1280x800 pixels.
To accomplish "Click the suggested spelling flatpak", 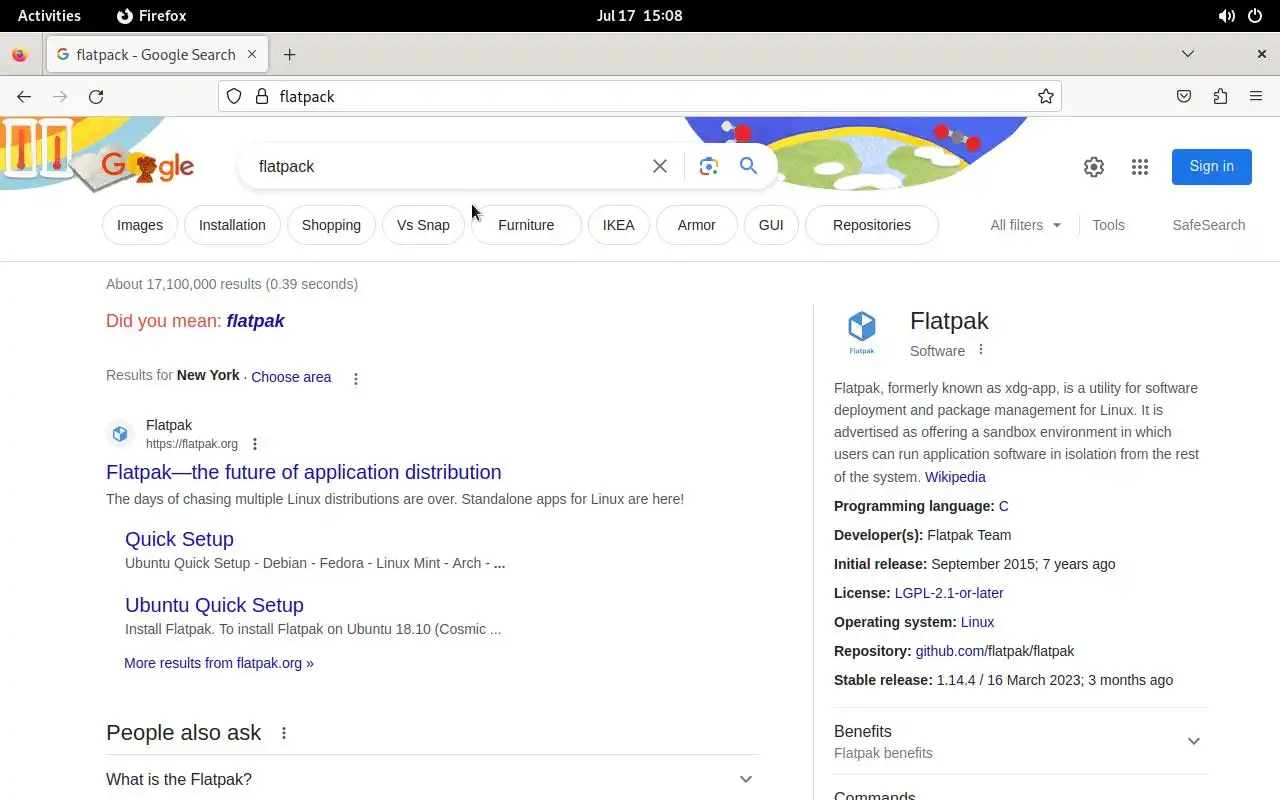I will (x=255, y=321).
